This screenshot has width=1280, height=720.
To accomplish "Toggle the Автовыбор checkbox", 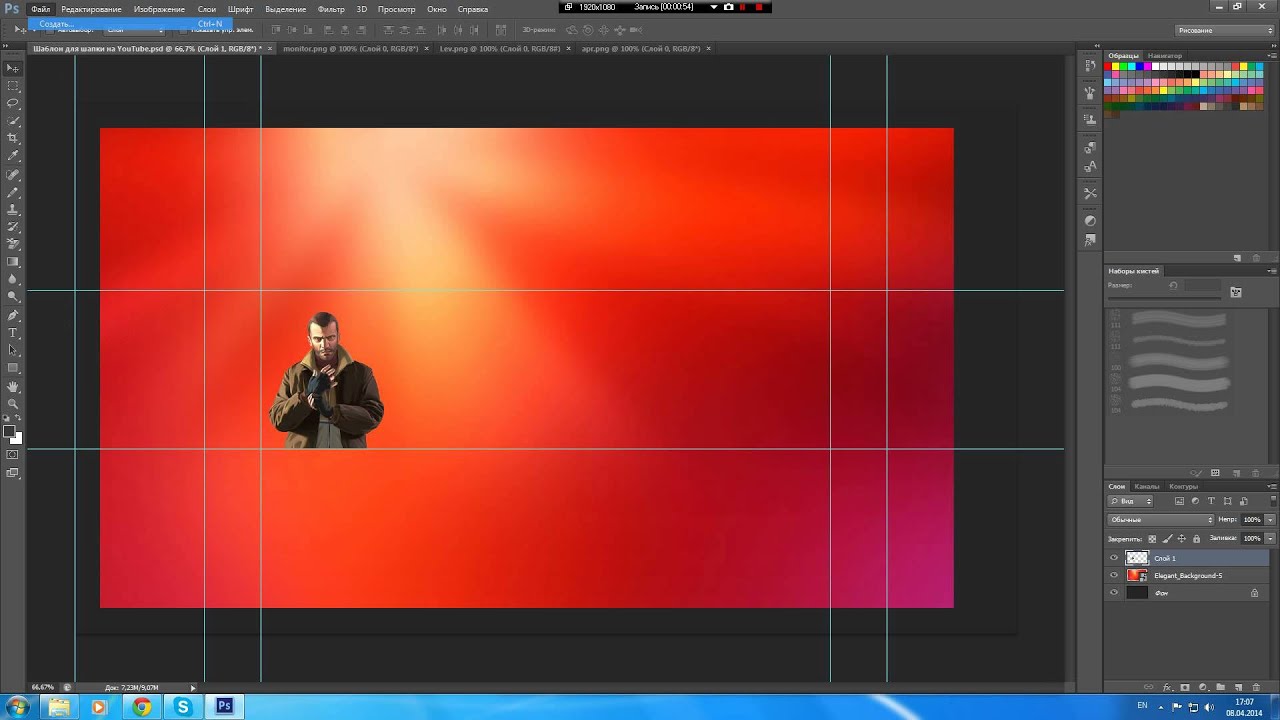I will tap(48, 30).
